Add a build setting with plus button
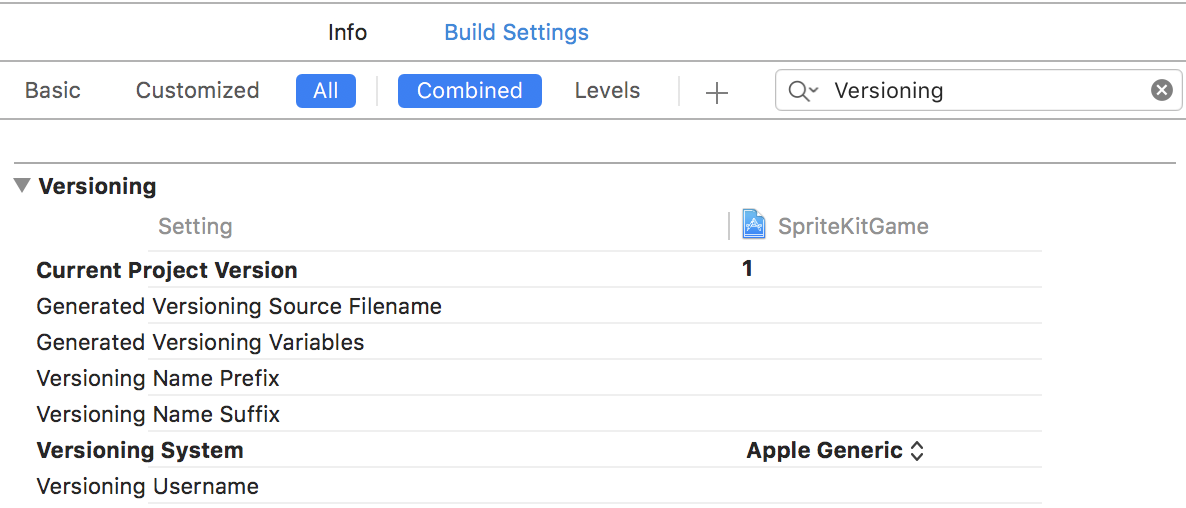Image resolution: width=1186 pixels, height=508 pixels. [x=716, y=92]
